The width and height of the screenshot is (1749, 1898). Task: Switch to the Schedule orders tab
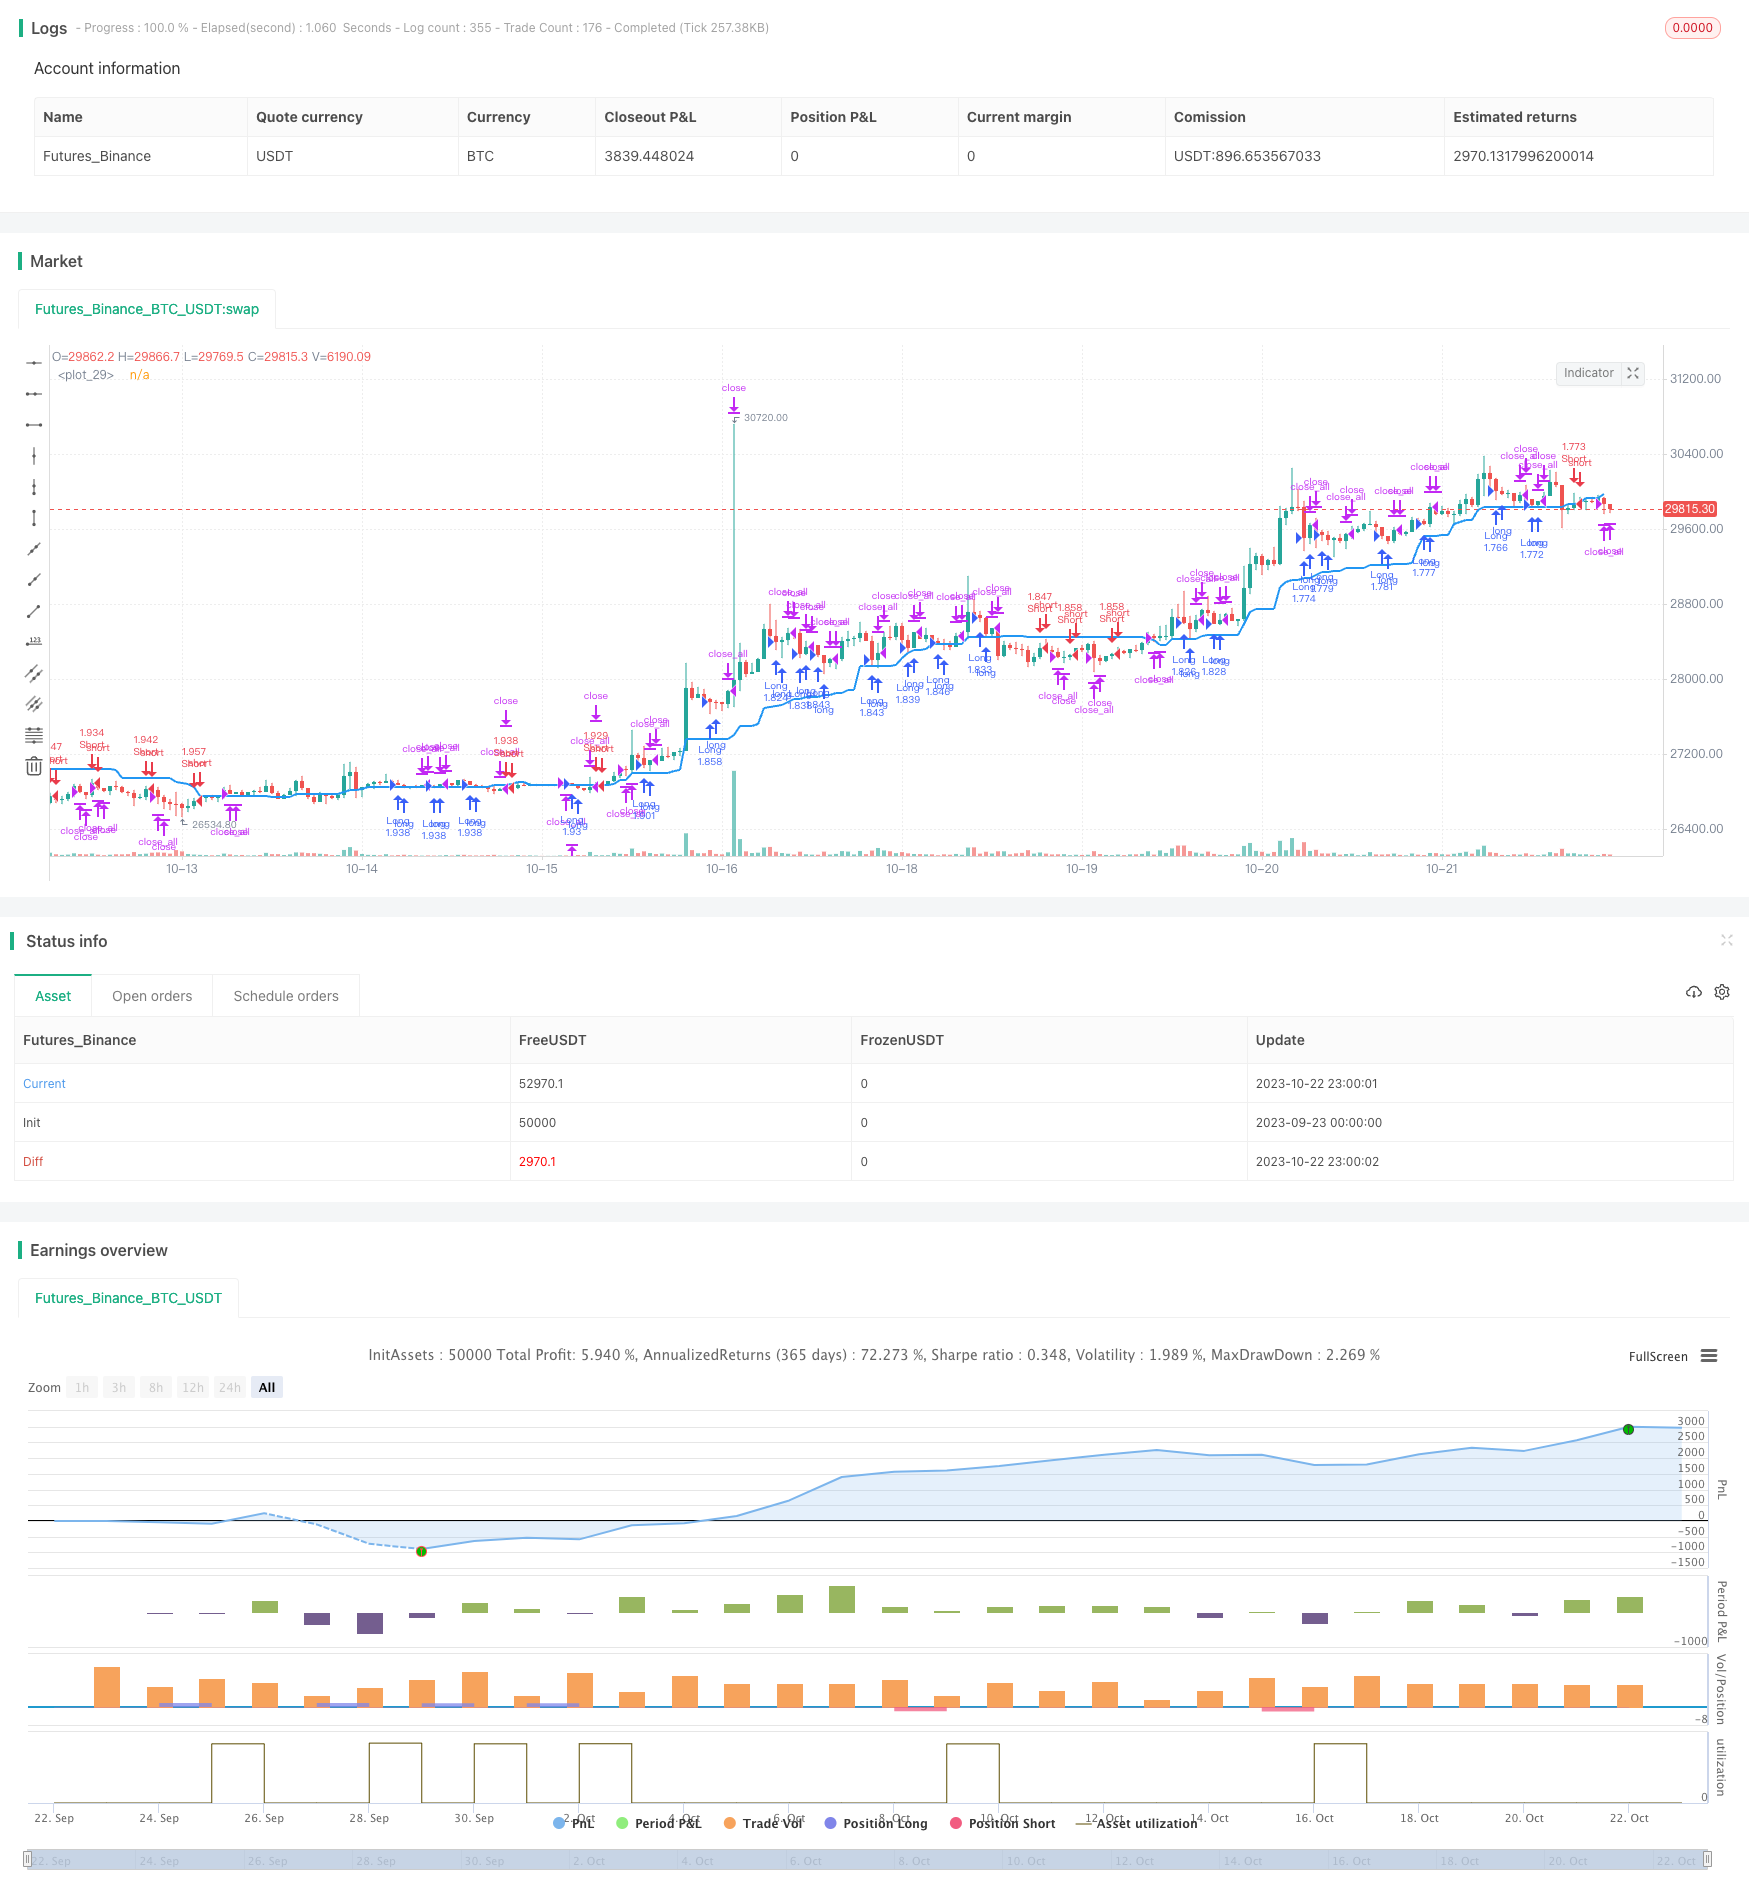click(286, 996)
